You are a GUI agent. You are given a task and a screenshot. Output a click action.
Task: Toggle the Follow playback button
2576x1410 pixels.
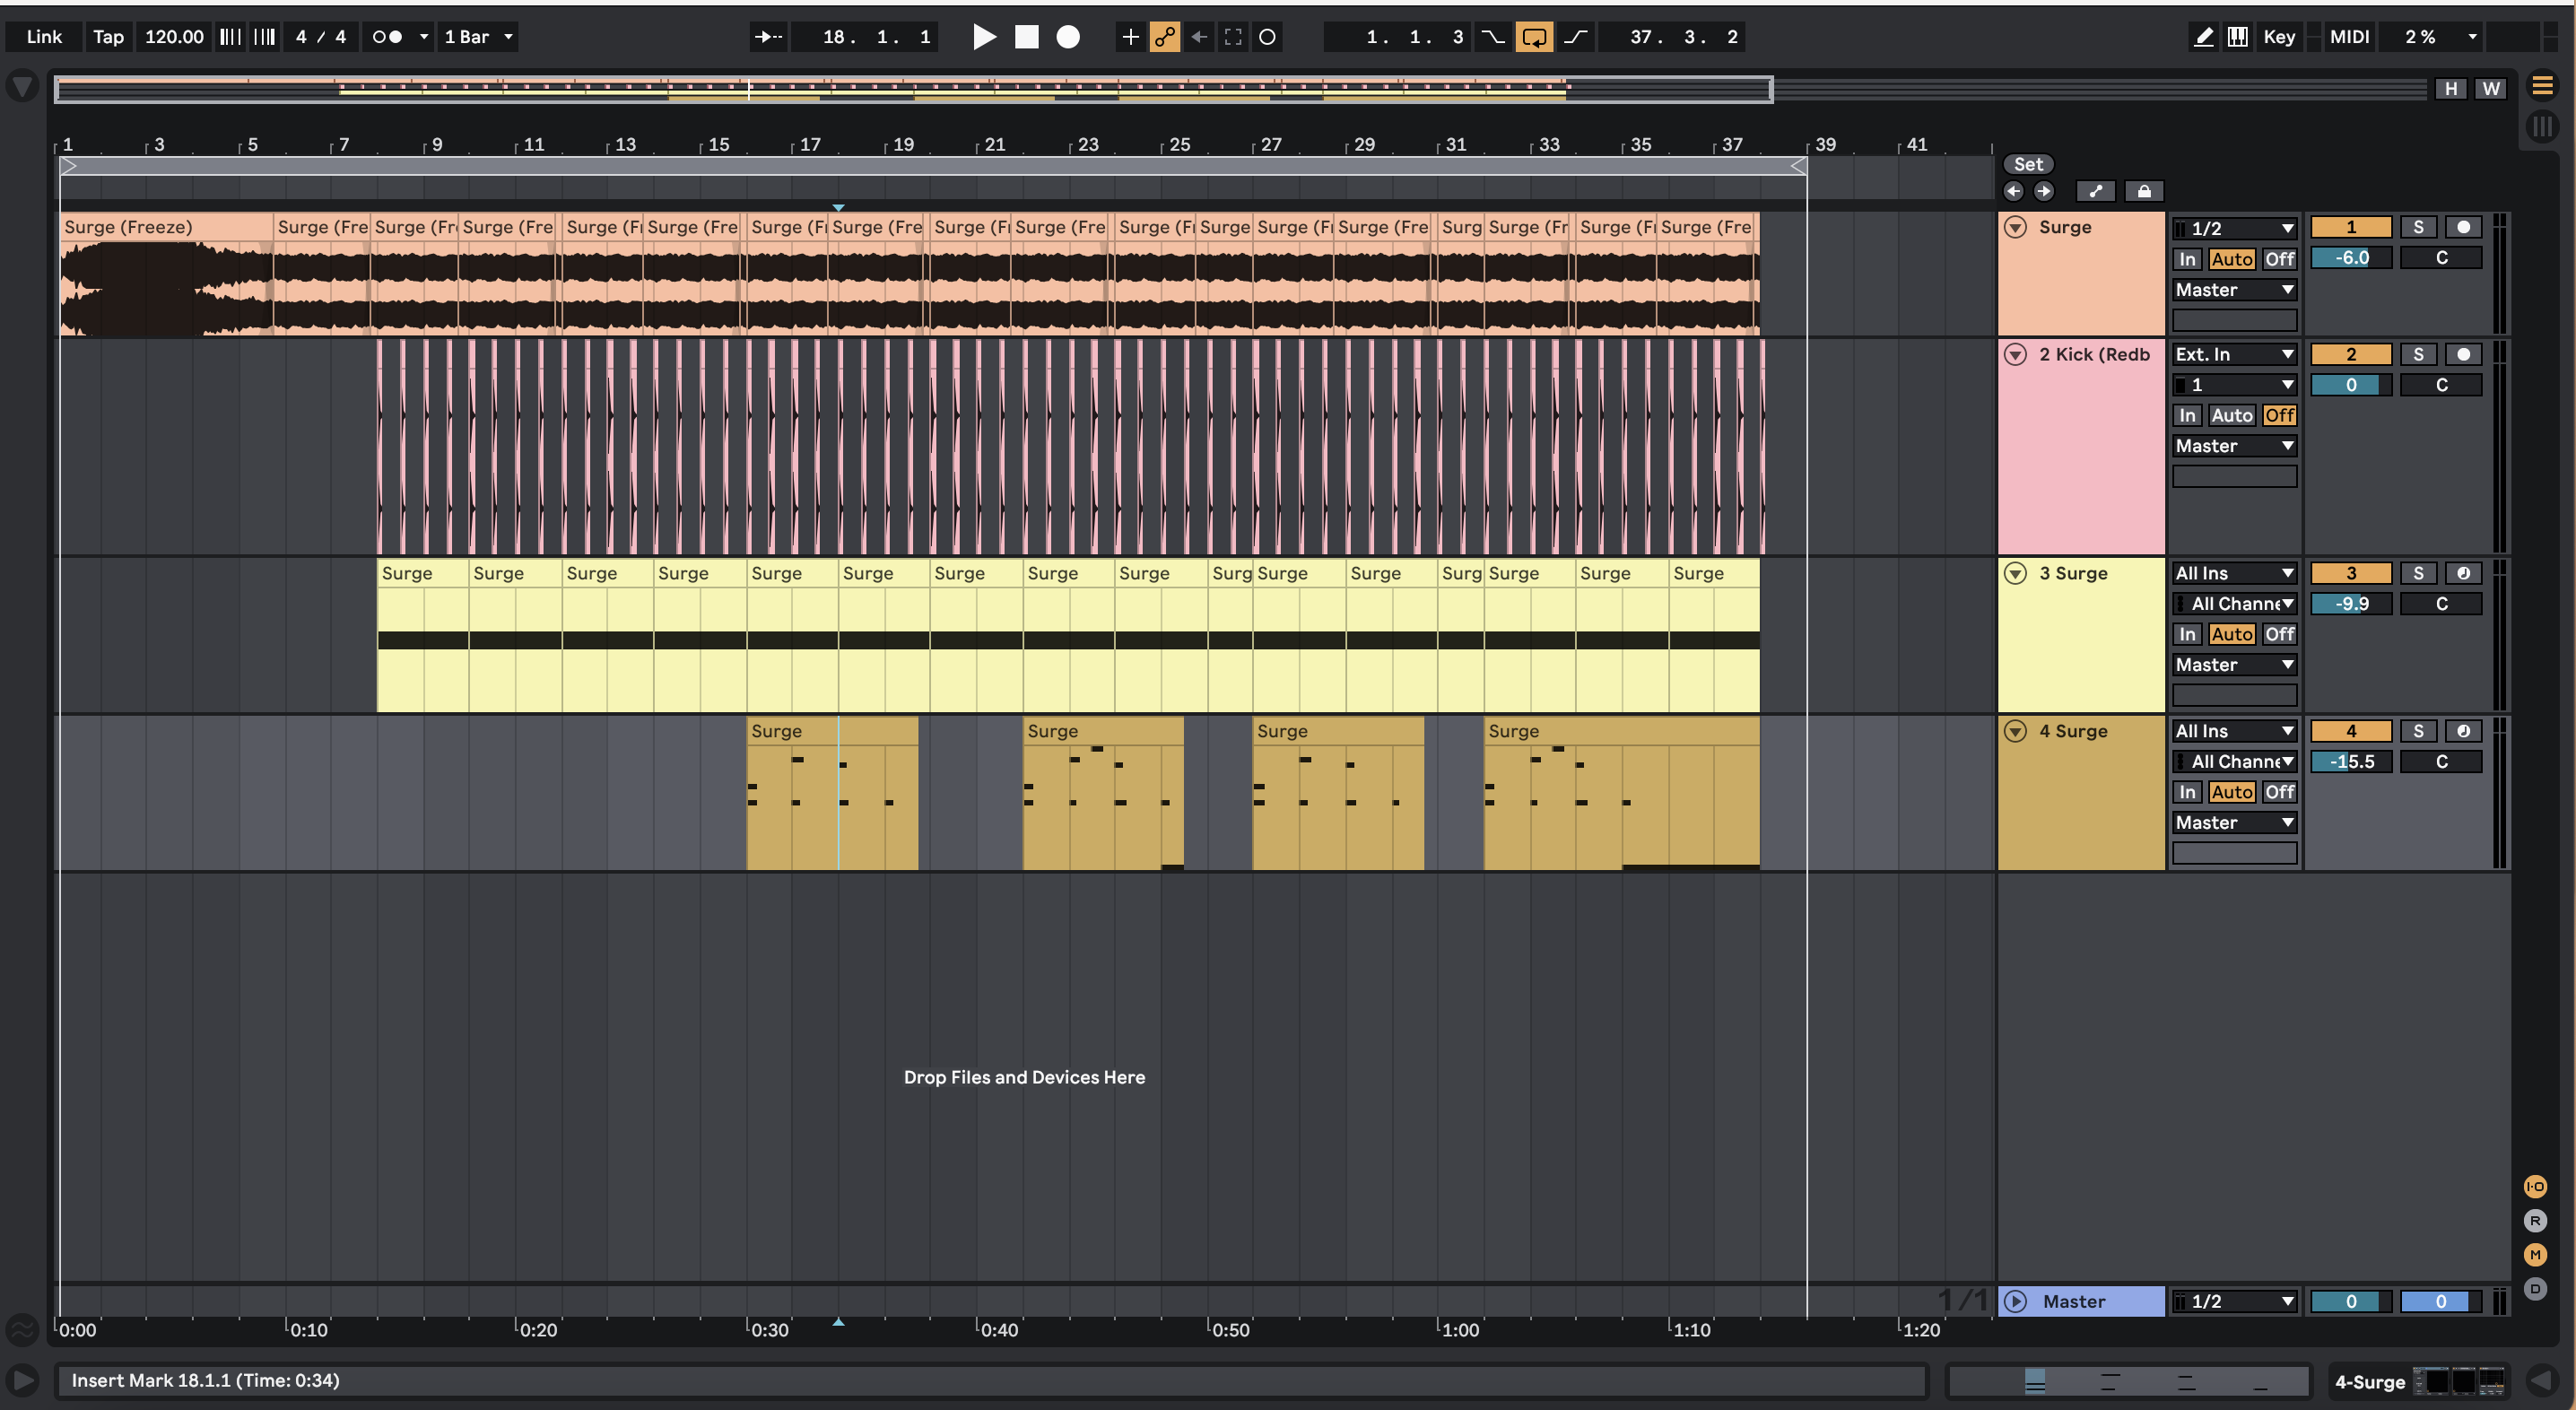(769, 37)
